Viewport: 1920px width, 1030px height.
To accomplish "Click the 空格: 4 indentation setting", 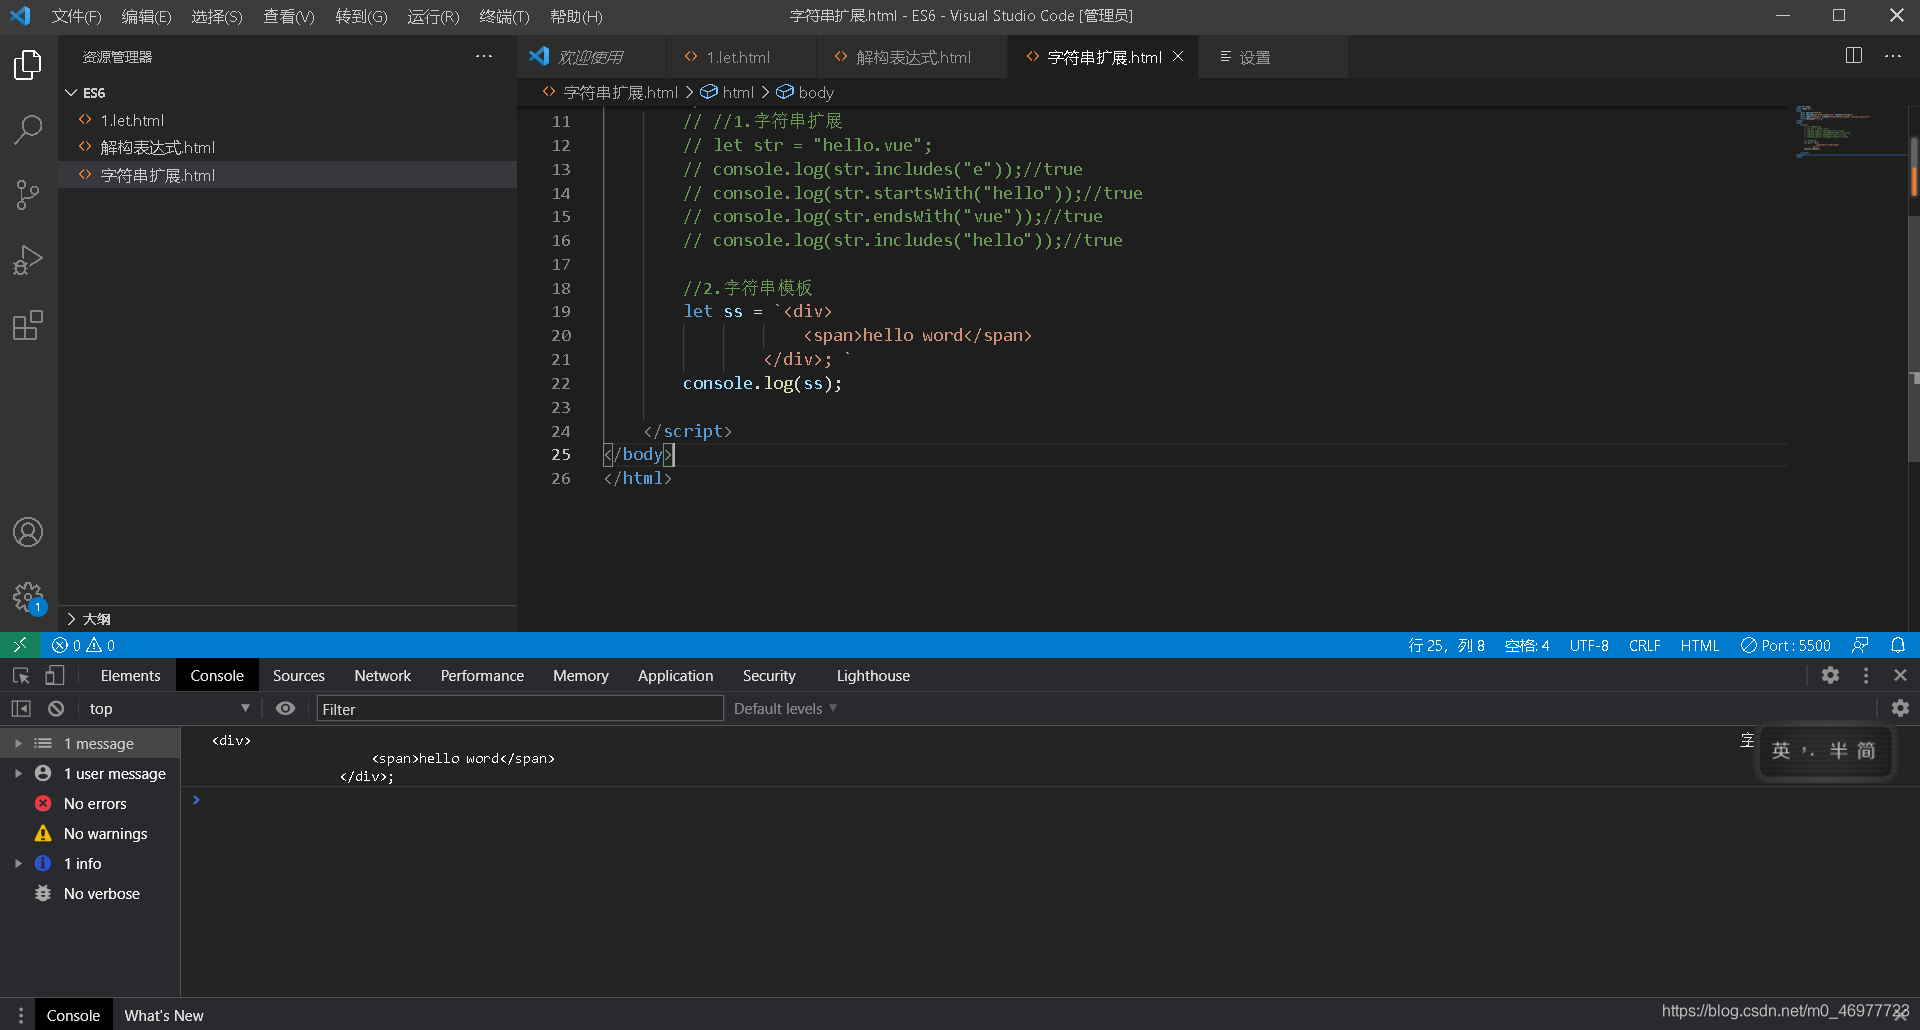I will tap(1527, 645).
